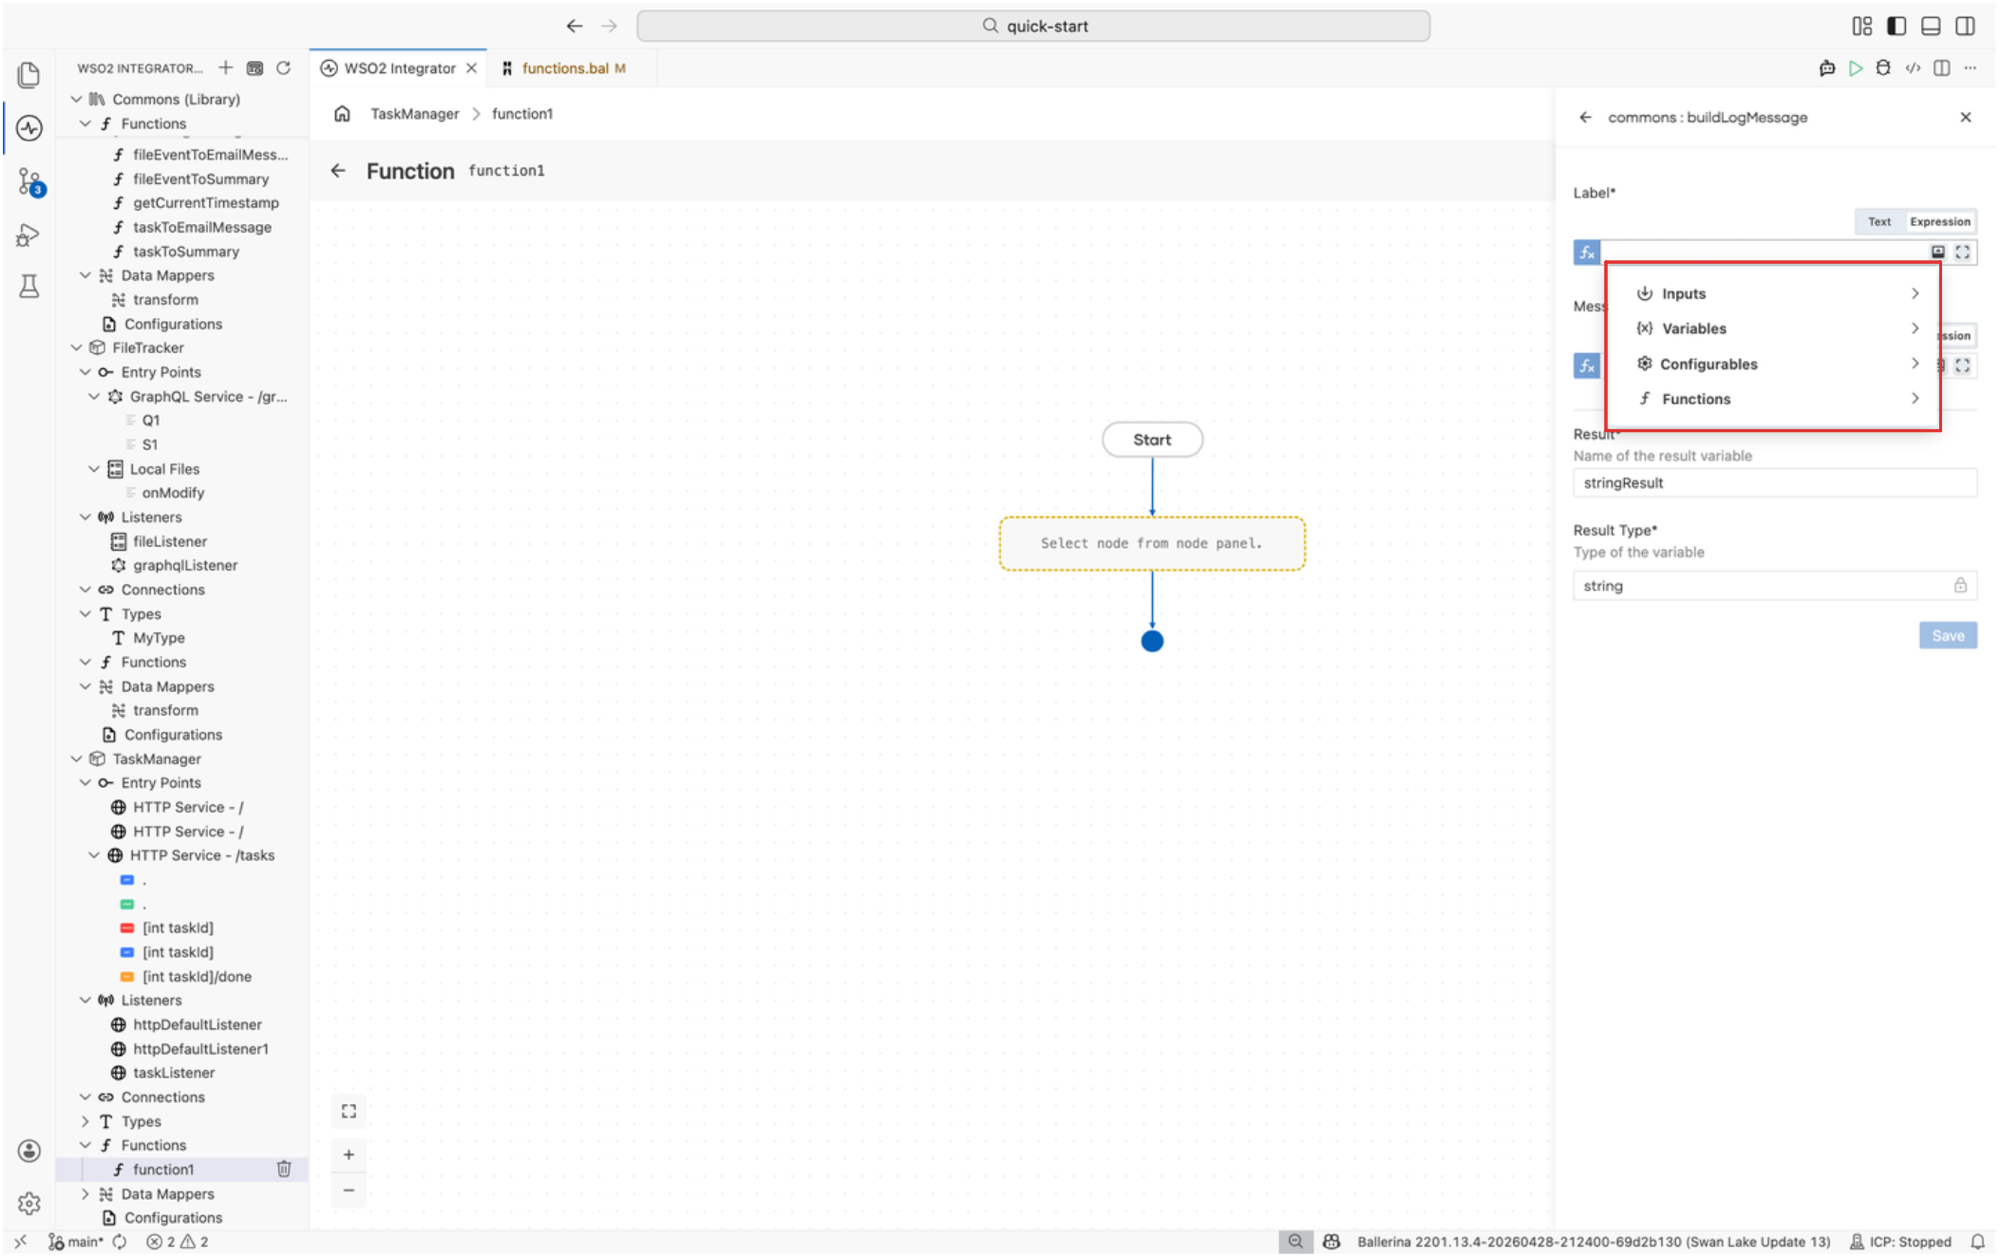
Task: Click the stringResult result name field
Action: [x=1774, y=483]
